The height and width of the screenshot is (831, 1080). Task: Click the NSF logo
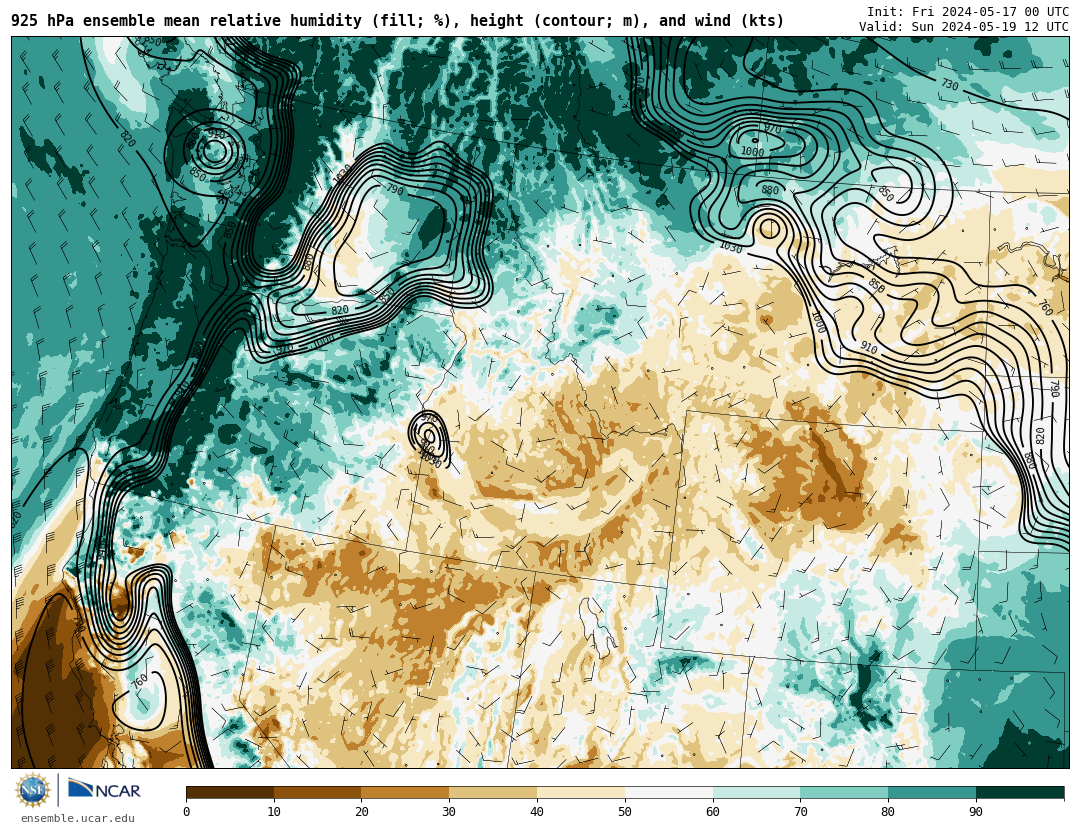[x=33, y=790]
